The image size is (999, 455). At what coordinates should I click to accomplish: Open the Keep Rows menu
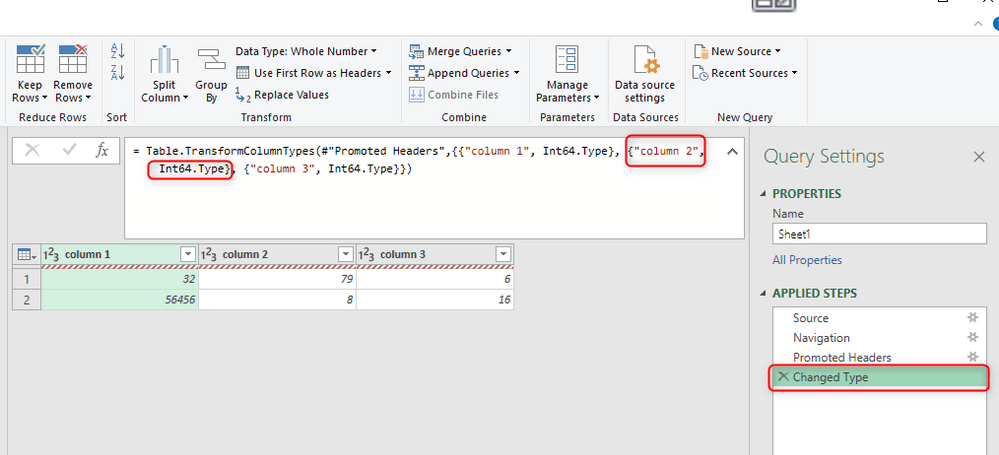pos(29,73)
